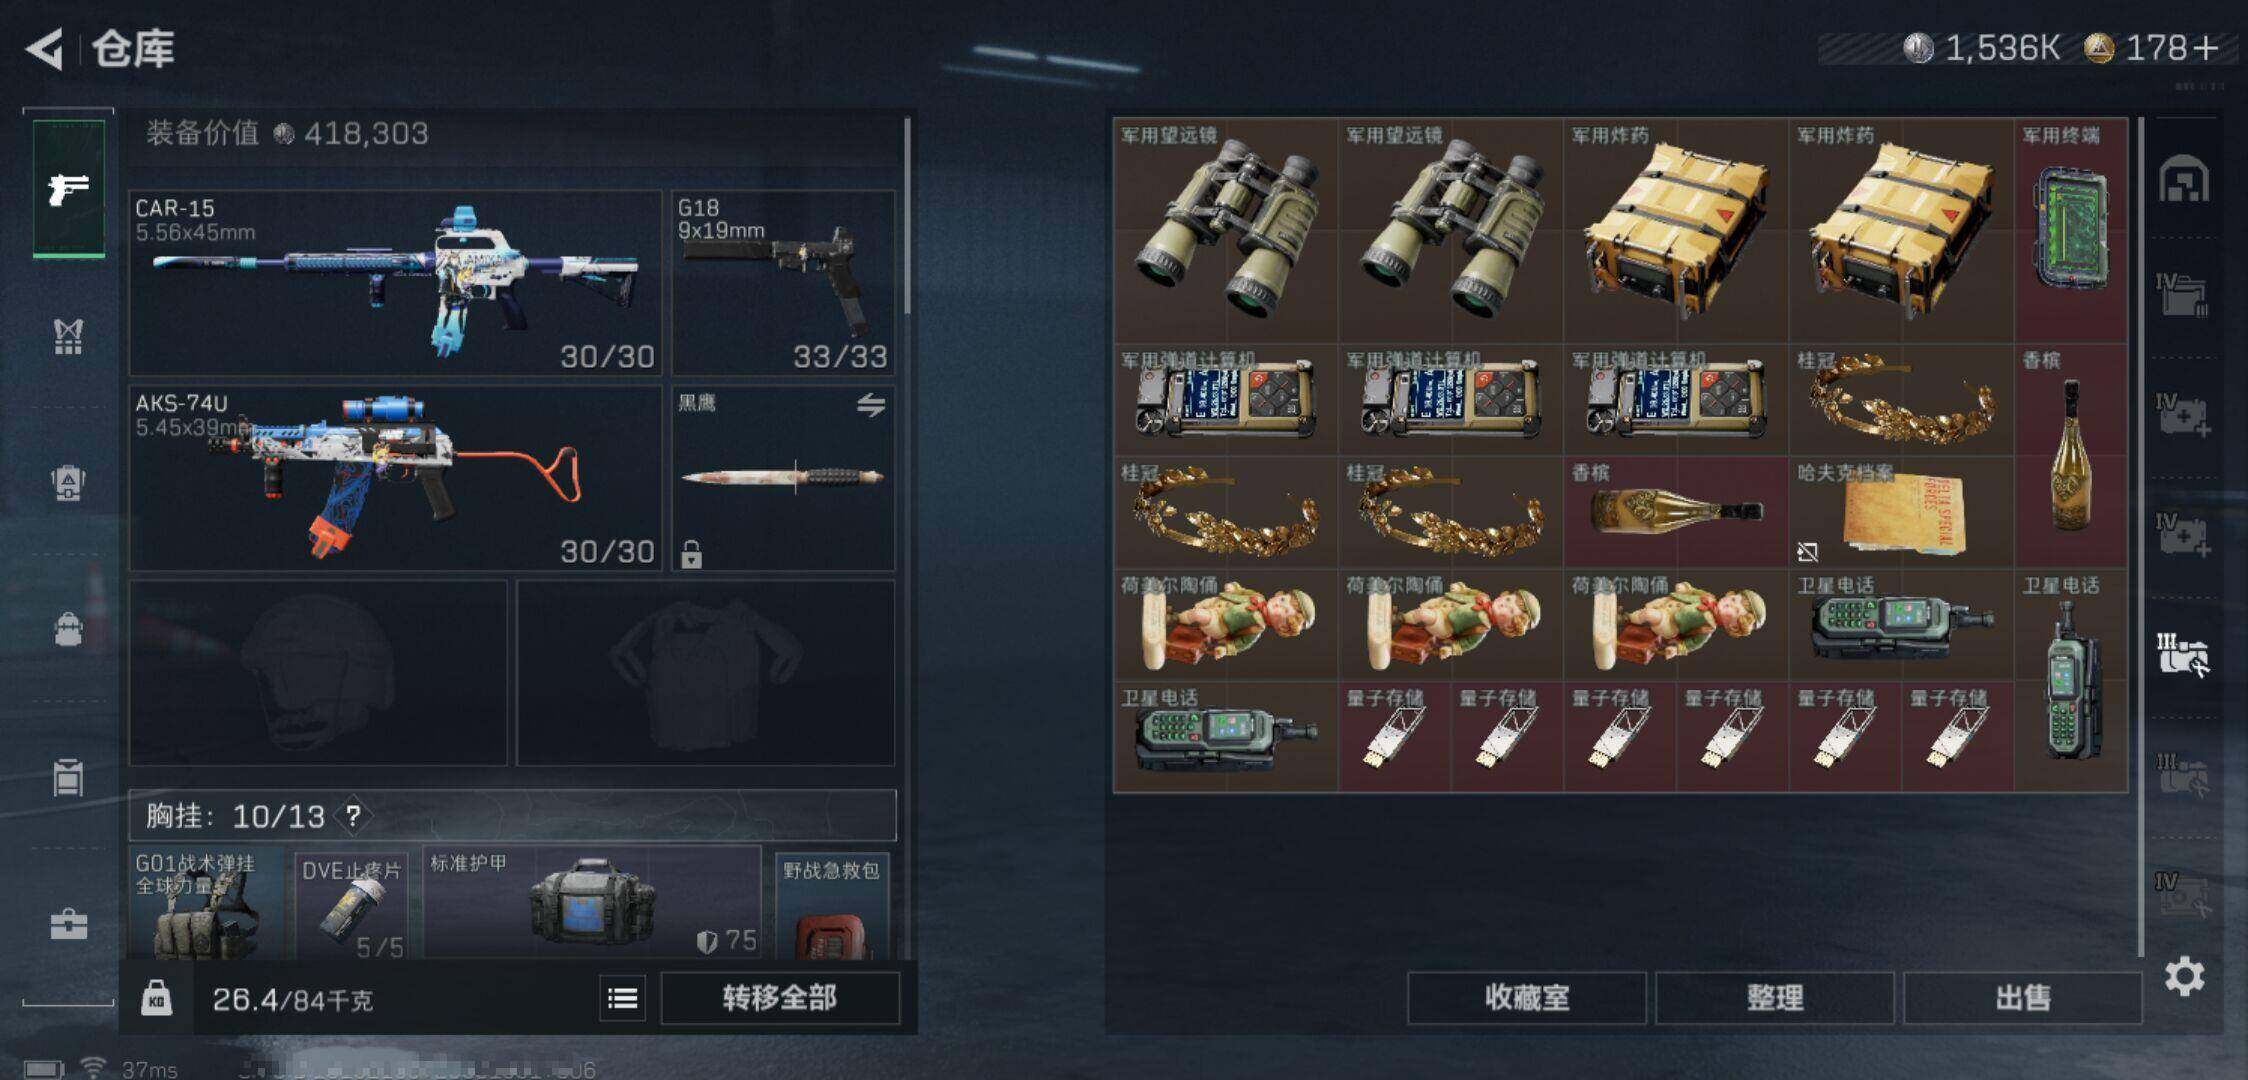
Task: Open the backpack sidebar icon
Action: [x=68, y=629]
